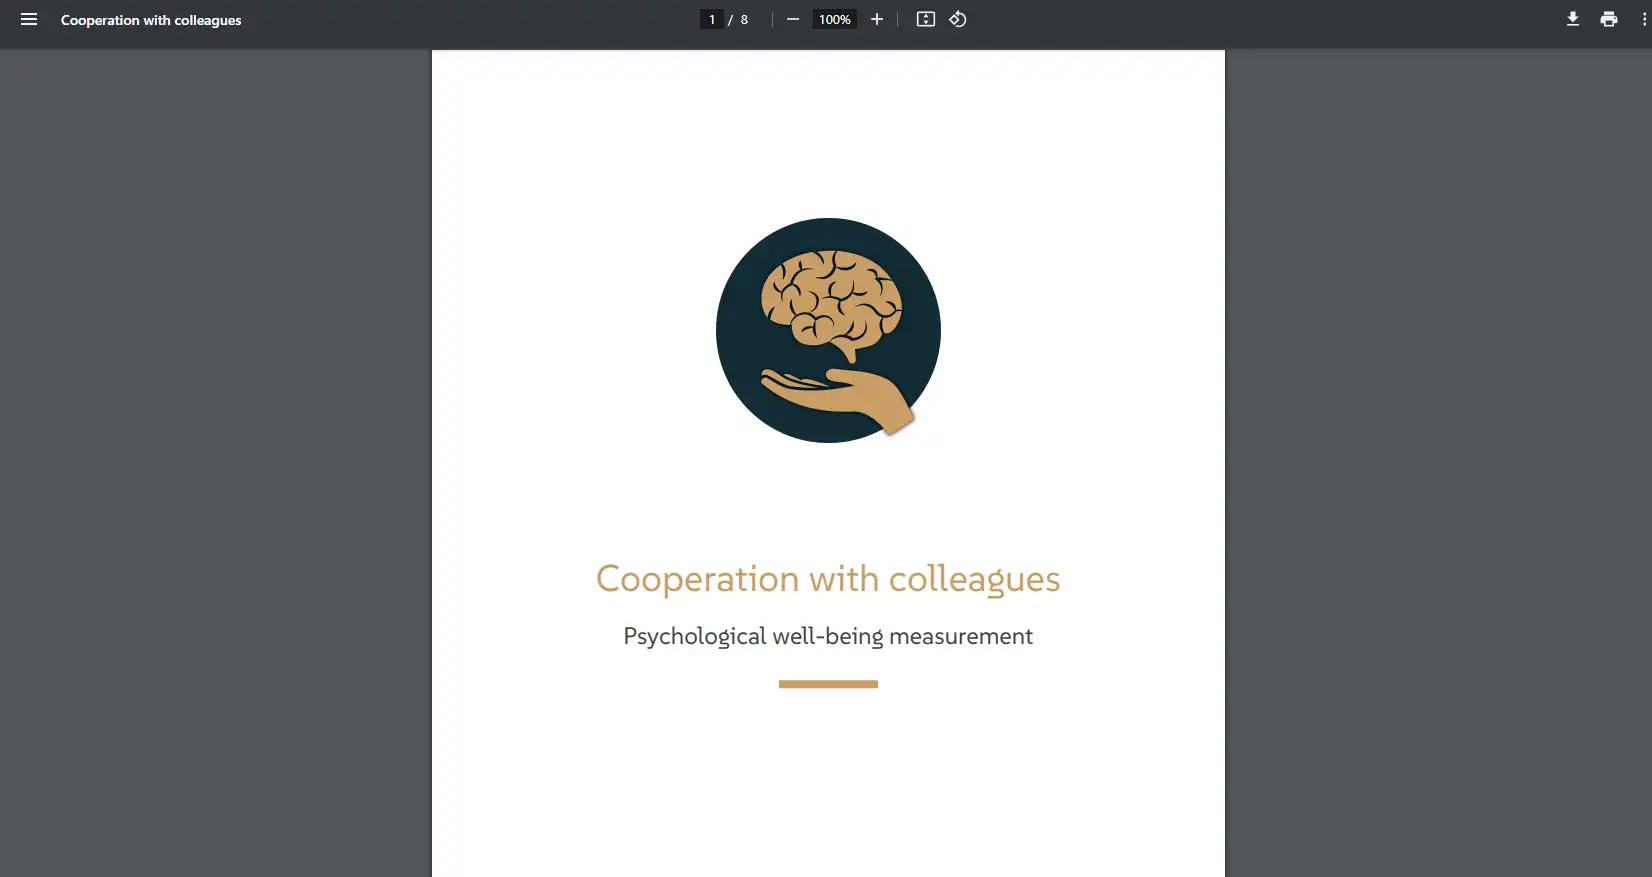The width and height of the screenshot is (1652, 877).
Task: Open the sidebar menu hamburger icon
Action: [29, 20]
